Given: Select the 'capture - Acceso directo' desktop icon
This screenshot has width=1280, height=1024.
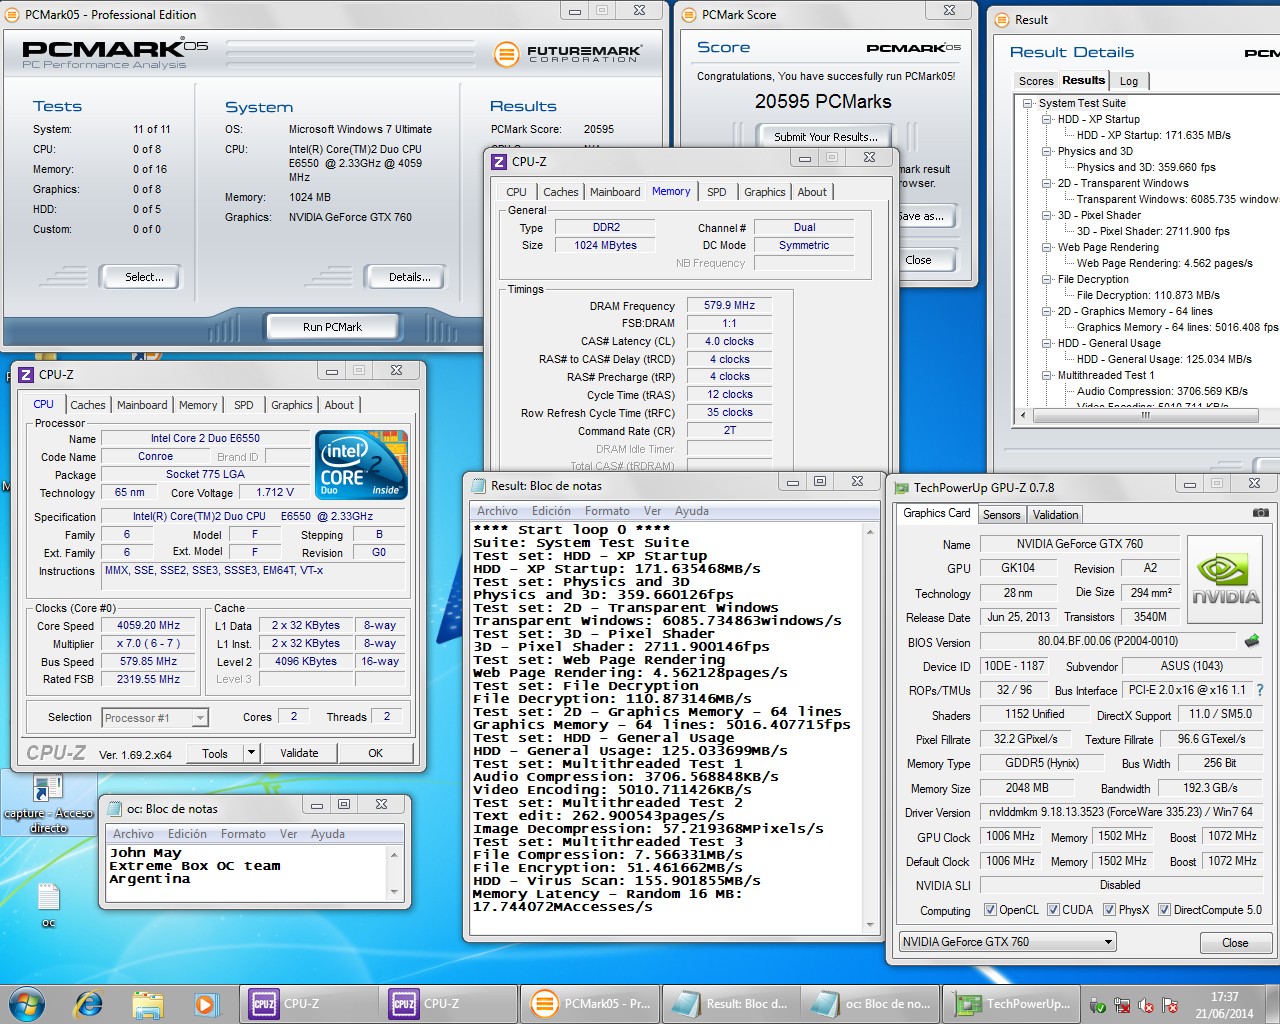Looking at the screenshot, I should point(48,803).
